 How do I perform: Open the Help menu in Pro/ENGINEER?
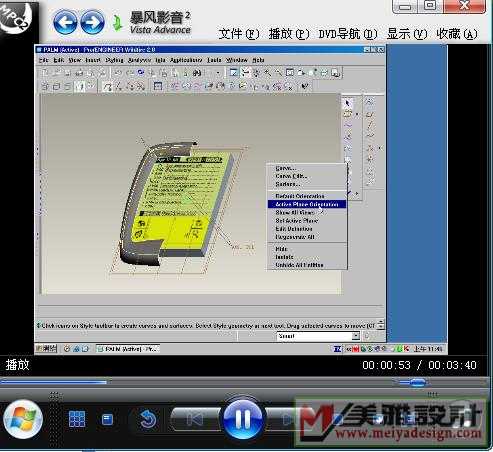(x=258, y=60)
